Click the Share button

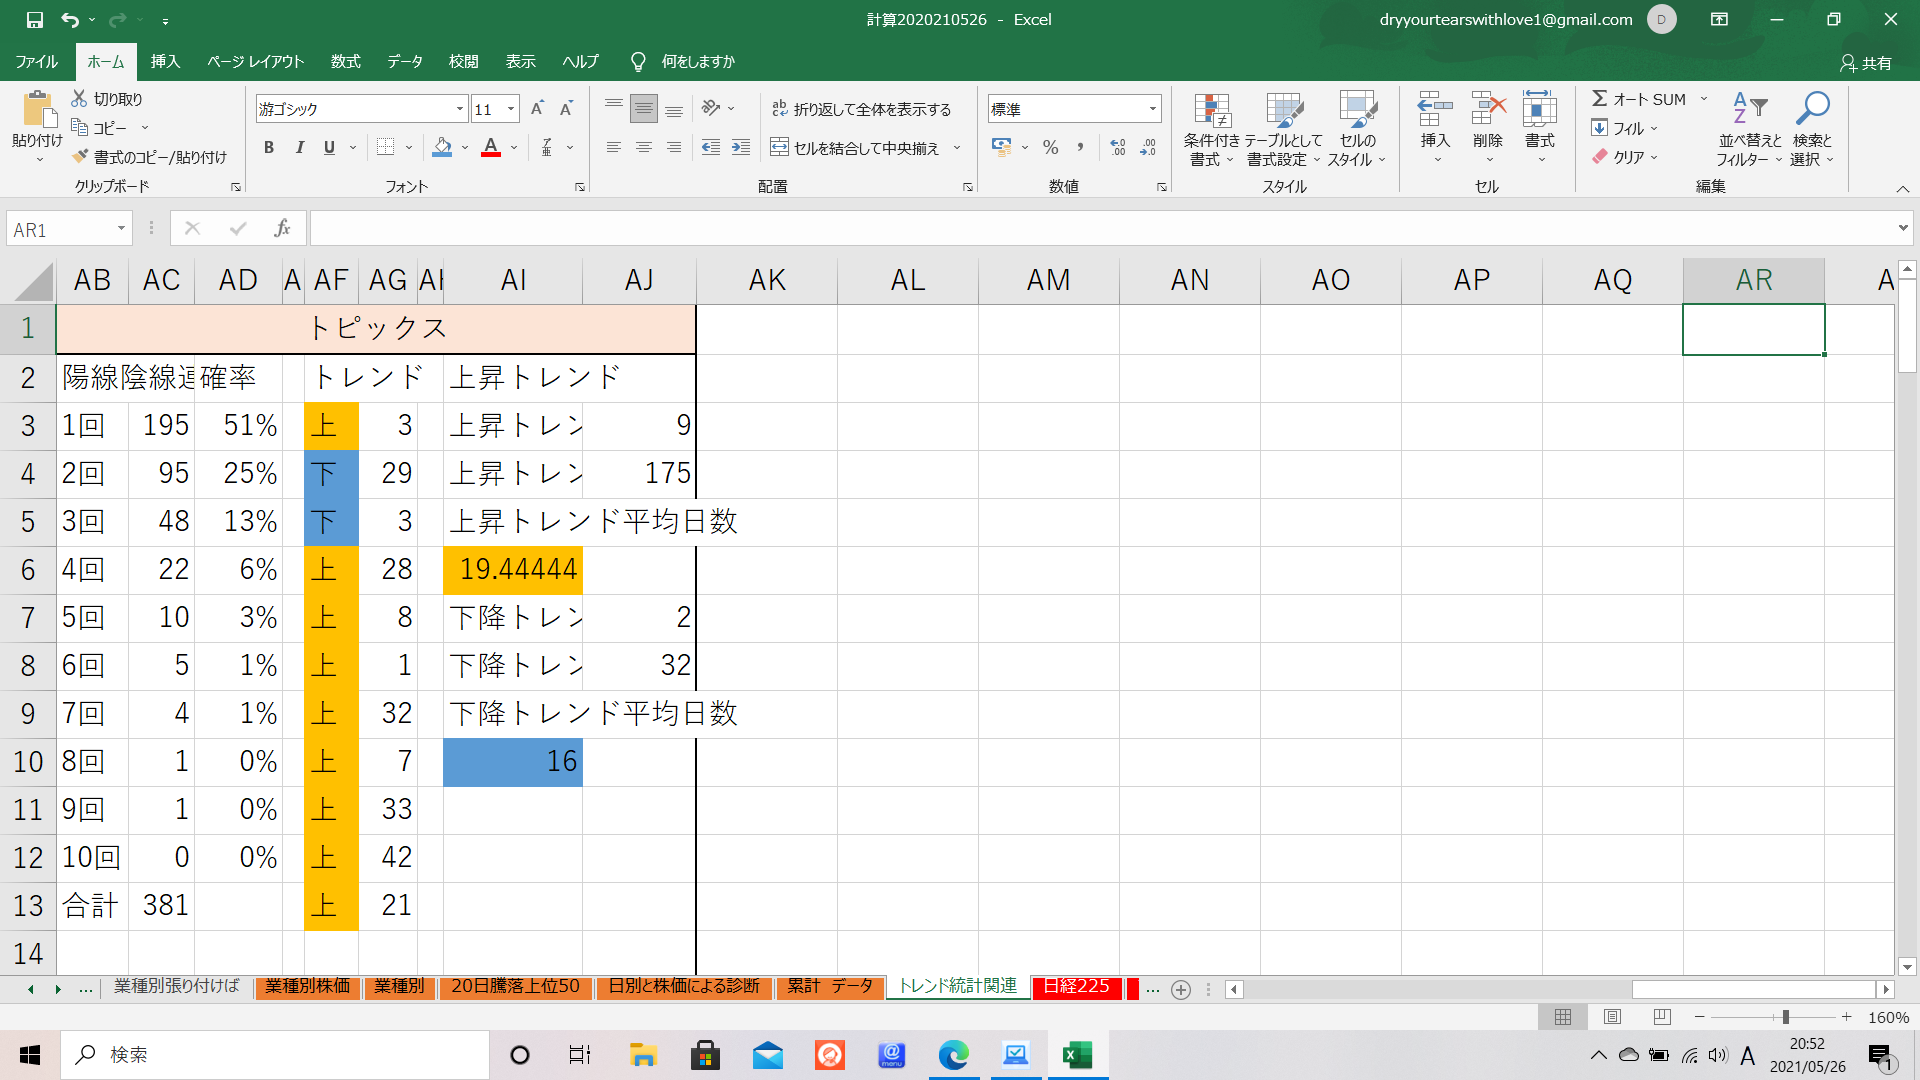1866,63
